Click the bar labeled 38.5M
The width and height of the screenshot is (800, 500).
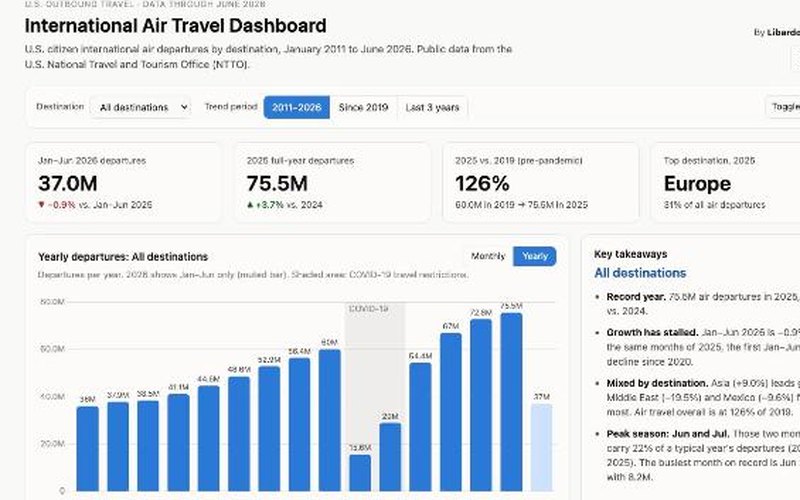pos(148,445)
